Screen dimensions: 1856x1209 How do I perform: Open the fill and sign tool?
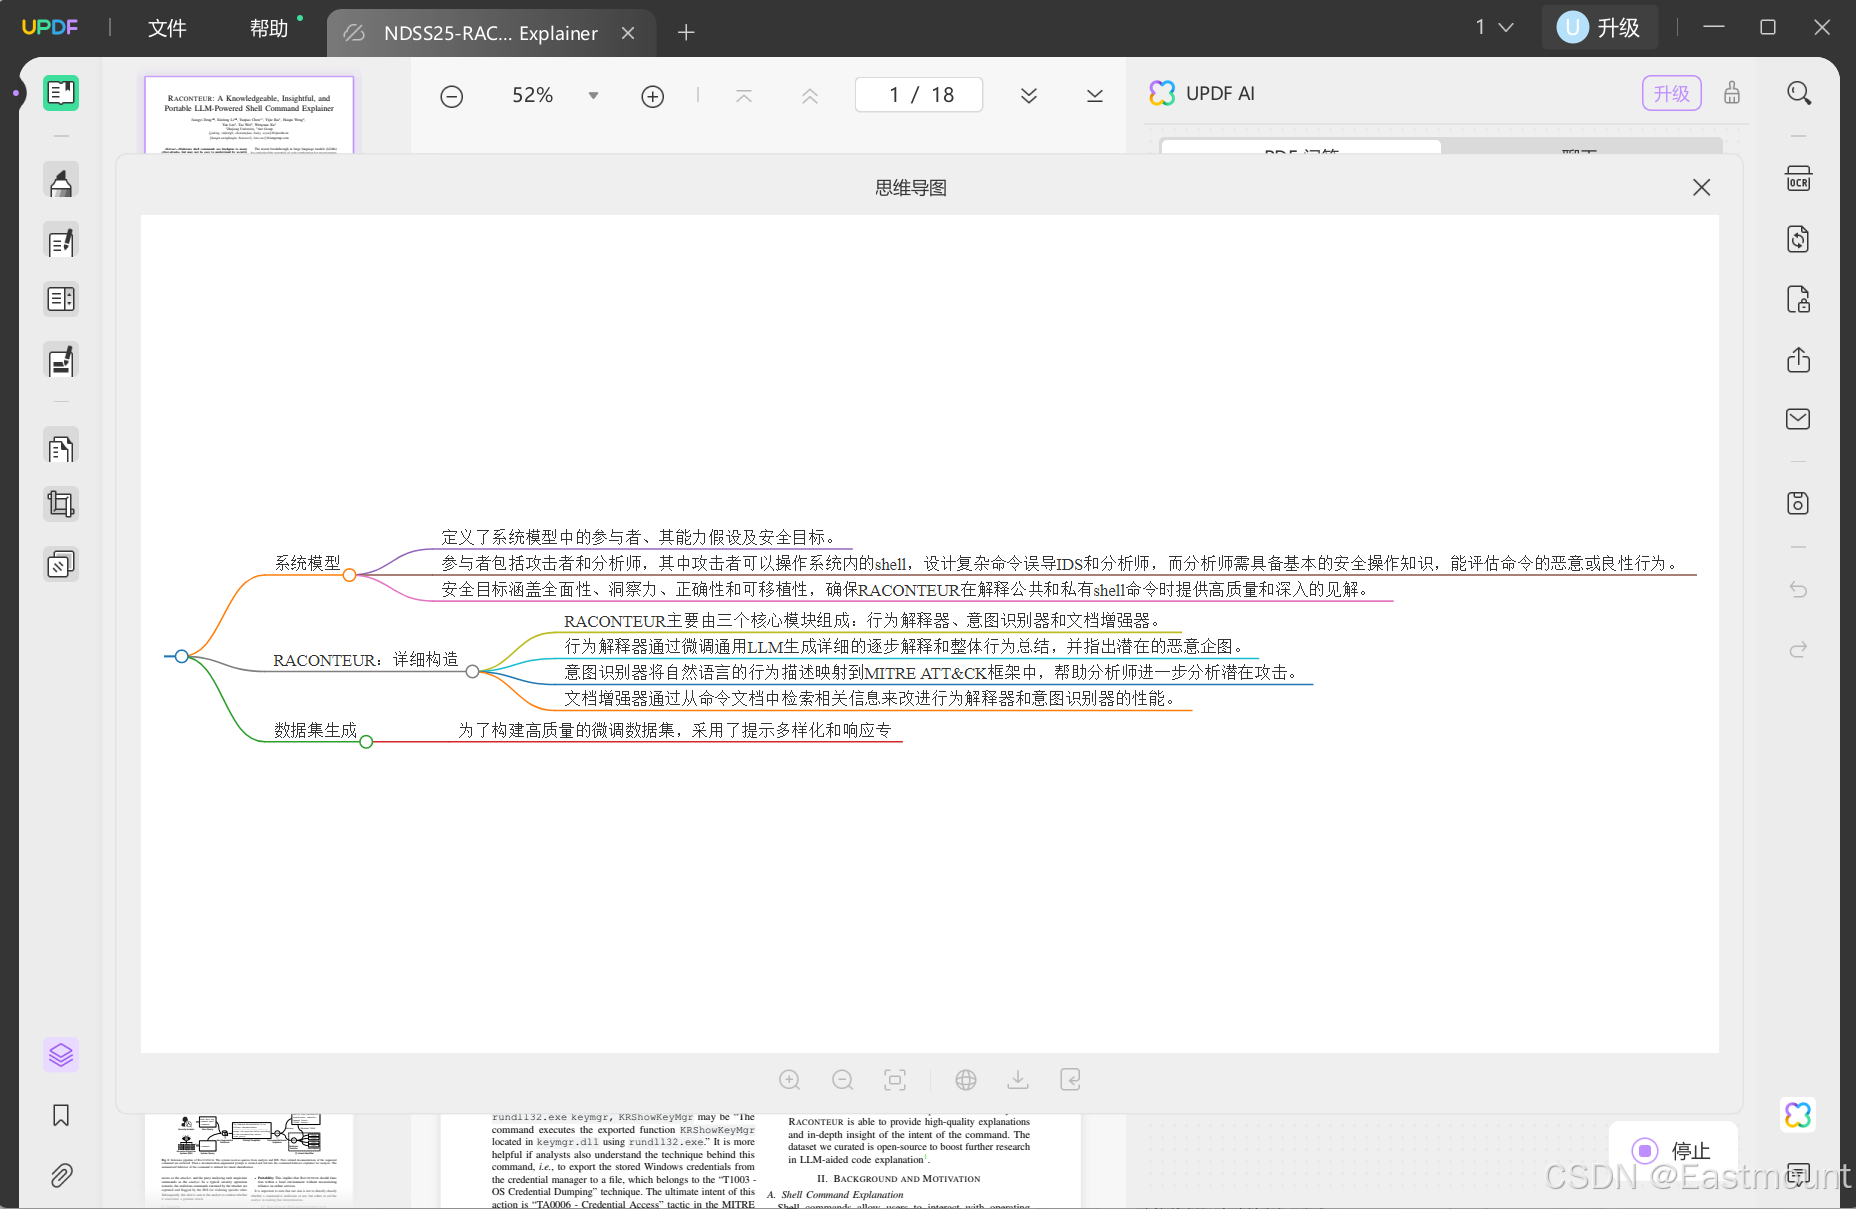click(61, 361)
